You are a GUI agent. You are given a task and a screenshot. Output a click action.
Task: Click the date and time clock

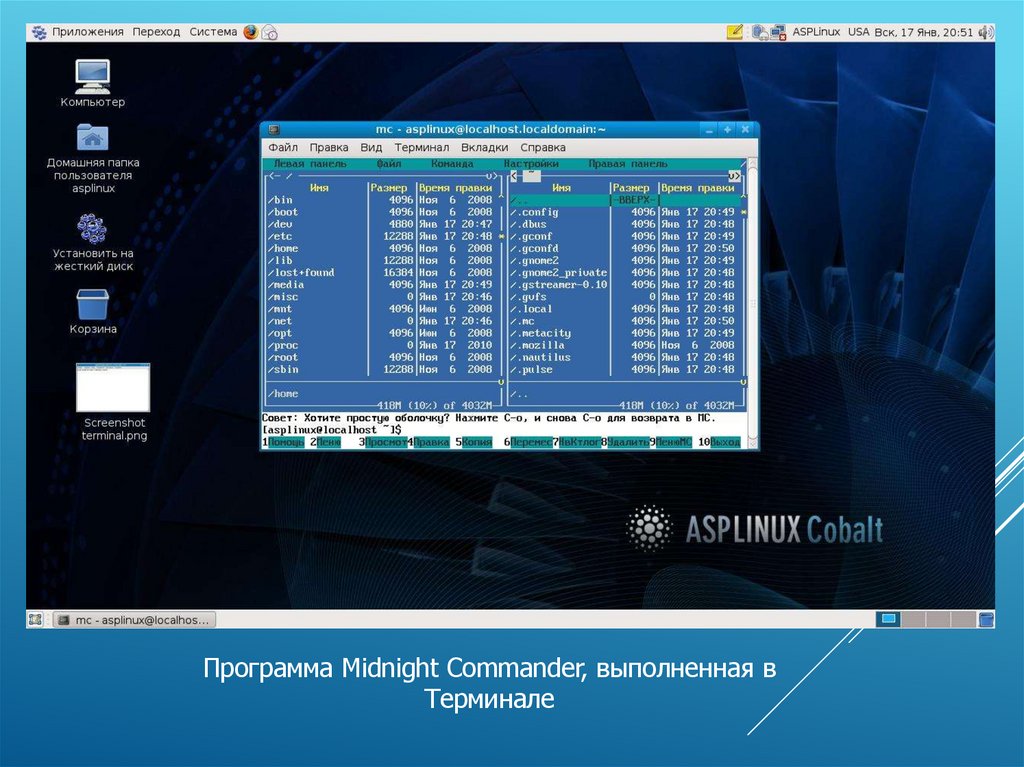tap(924, 32)
